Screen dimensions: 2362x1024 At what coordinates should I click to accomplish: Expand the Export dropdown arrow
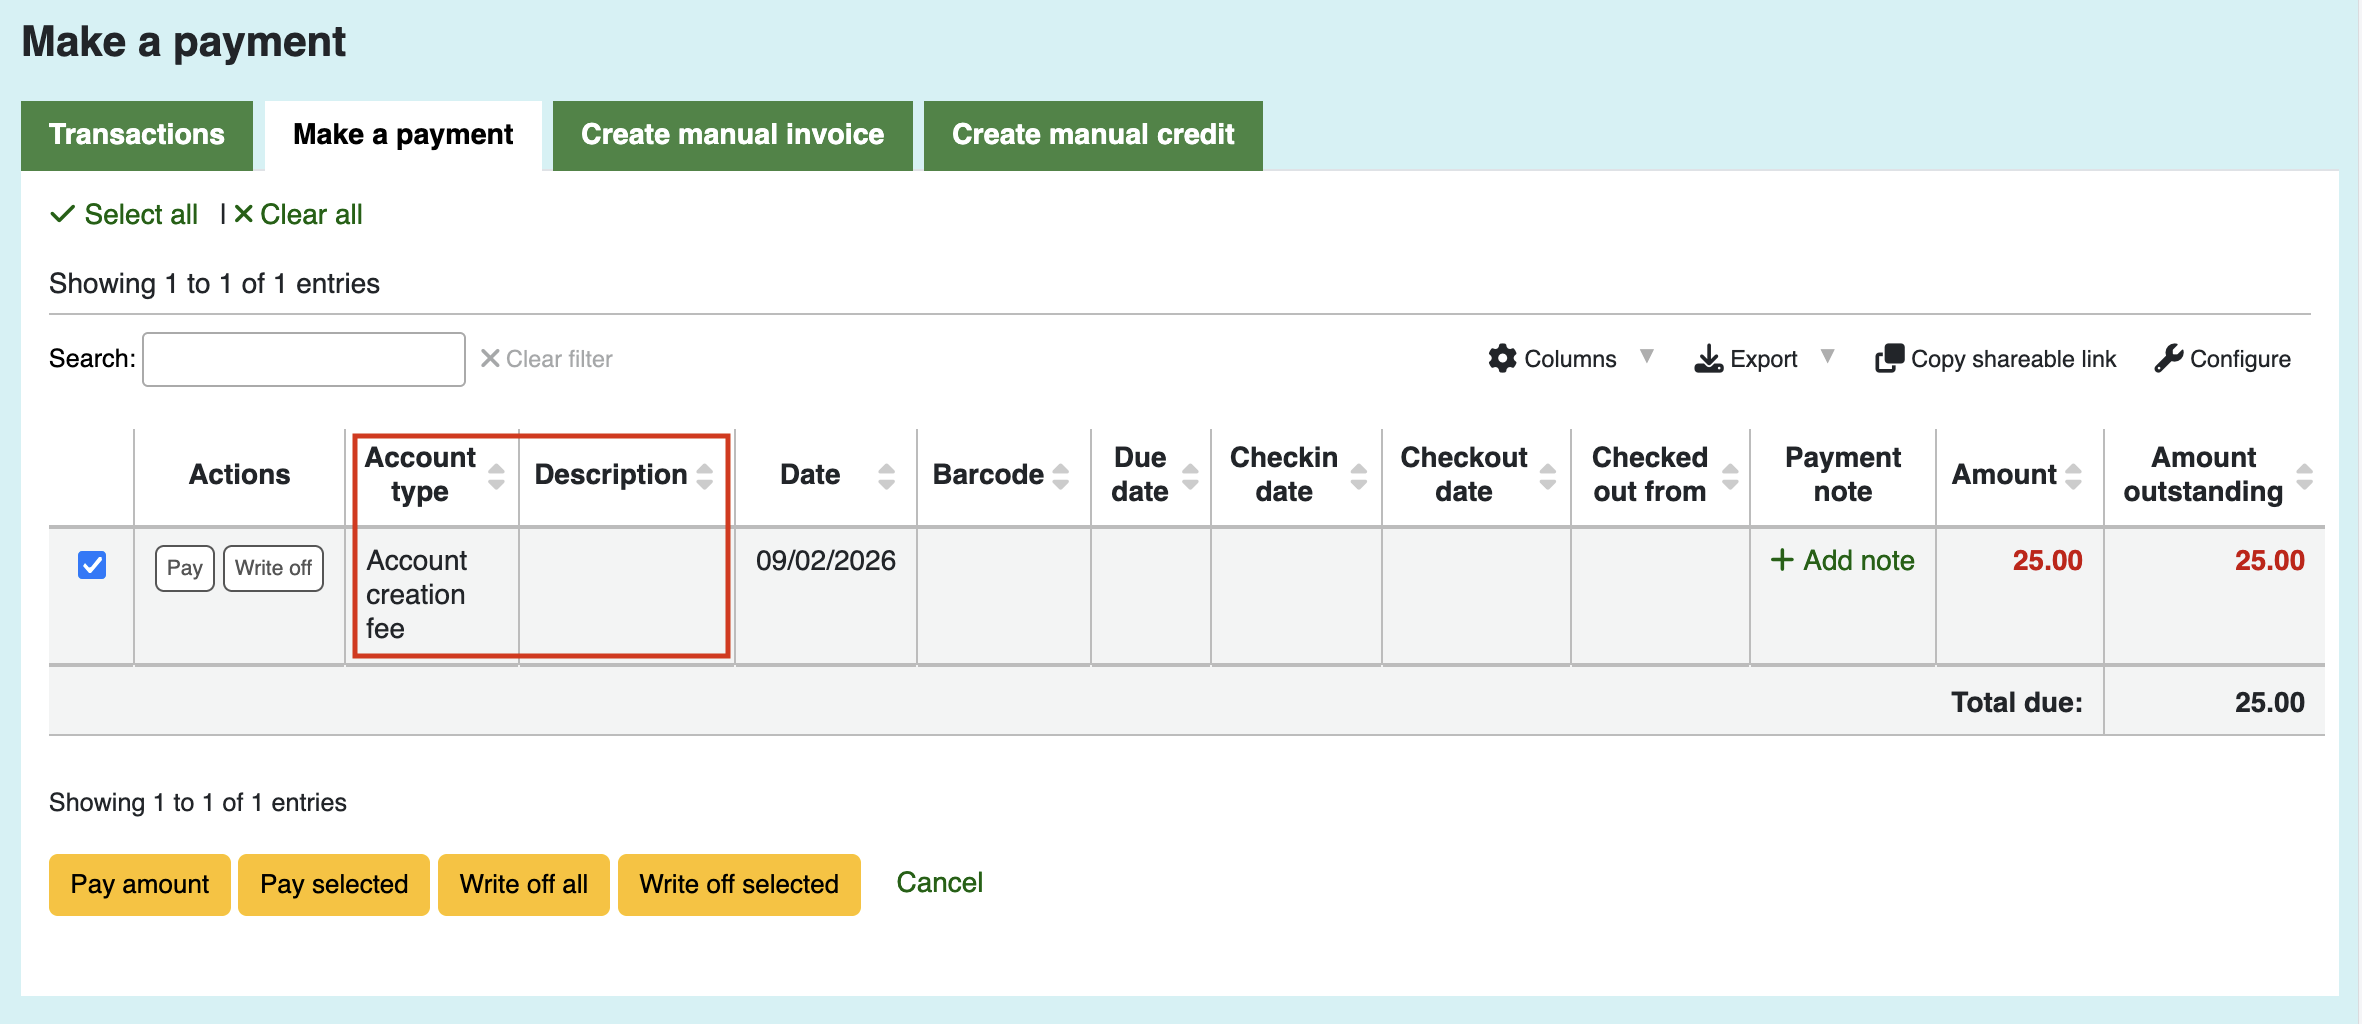(x=1828, y=356)
